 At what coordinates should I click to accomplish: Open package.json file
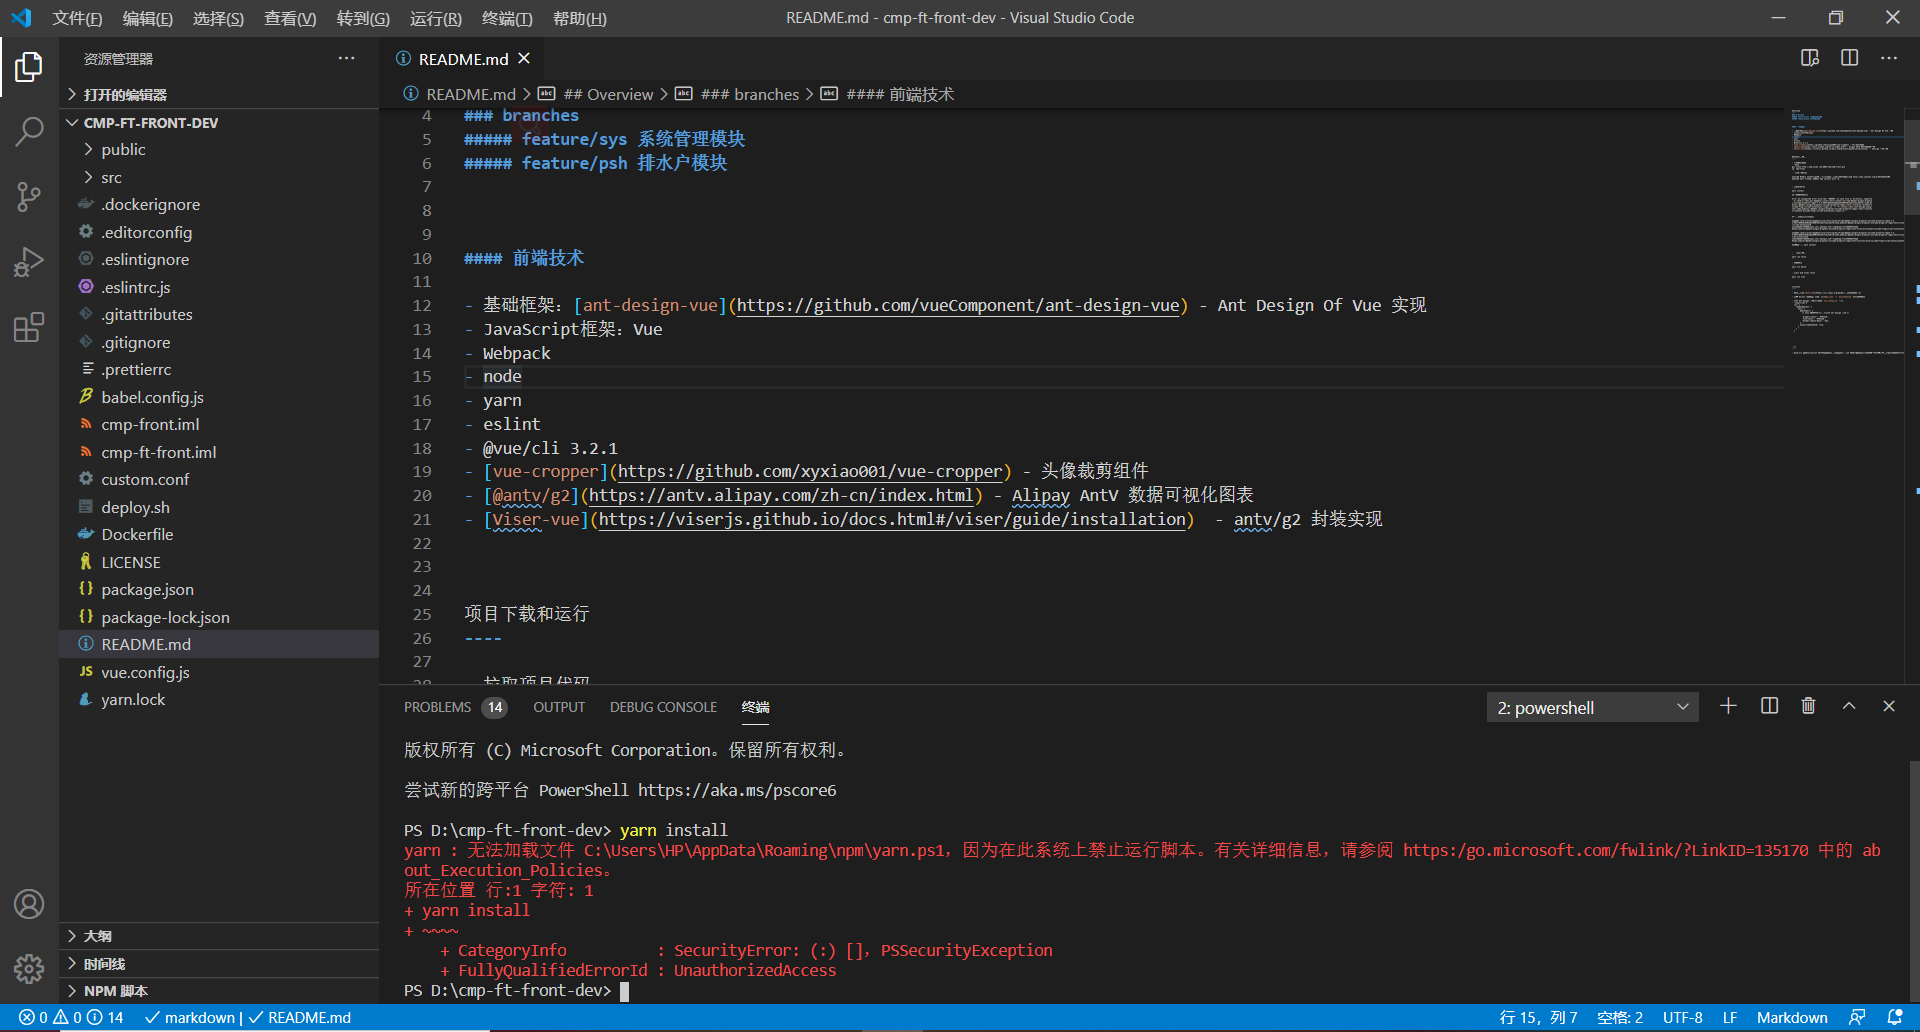(x=147, y=589)
